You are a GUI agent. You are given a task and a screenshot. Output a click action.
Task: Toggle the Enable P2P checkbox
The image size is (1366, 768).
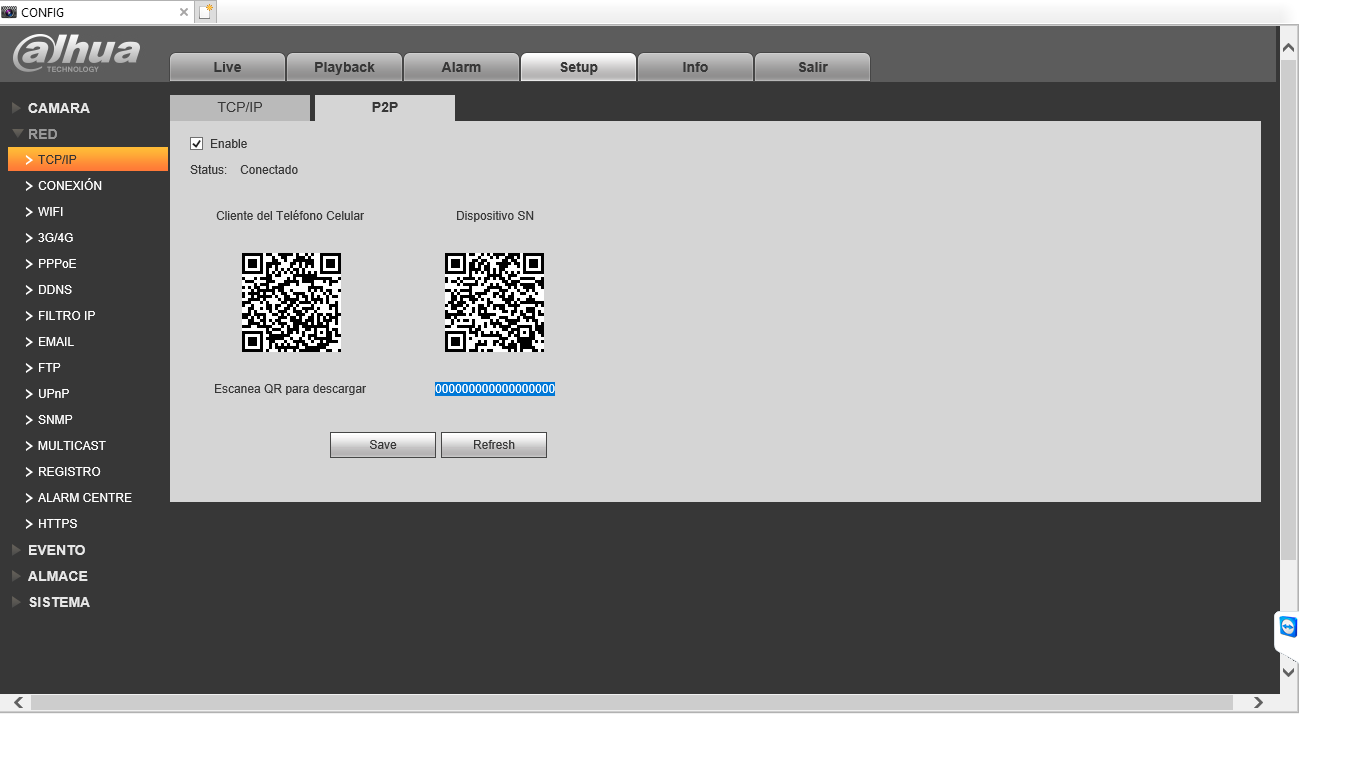tap(196, 144)
